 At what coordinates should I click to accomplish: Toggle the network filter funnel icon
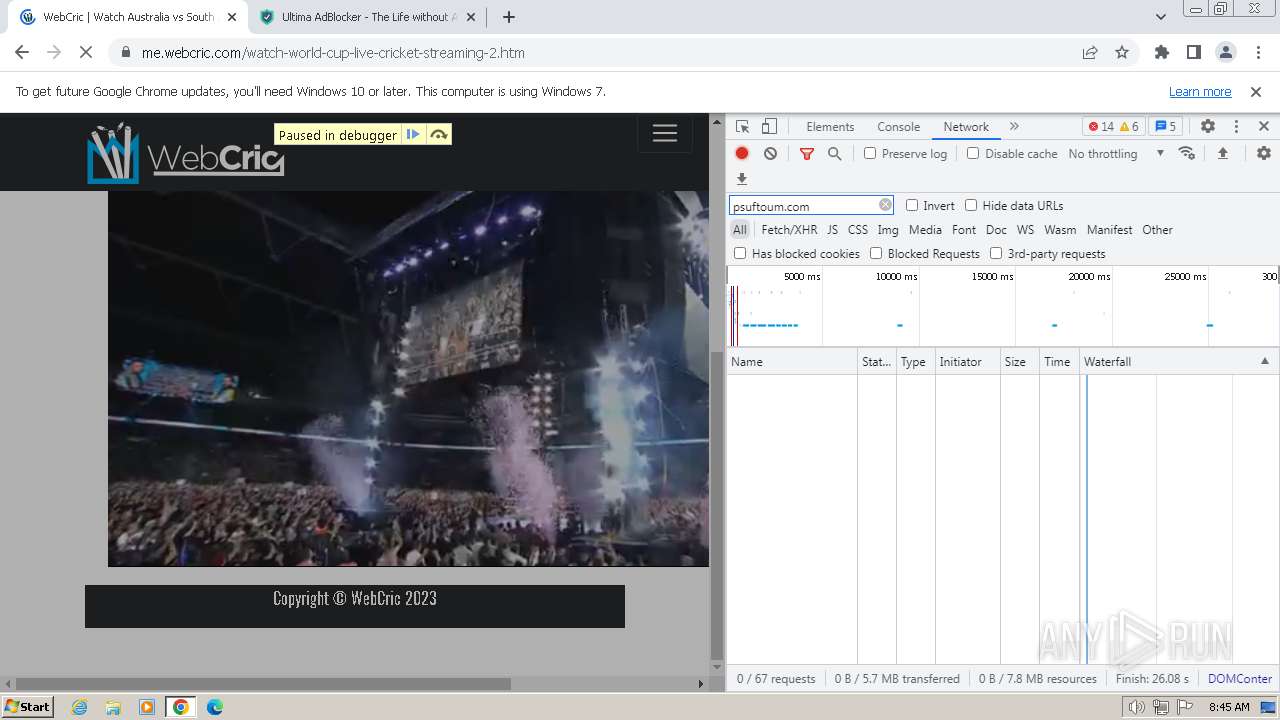pyautogui.click(x=807, y=153)
